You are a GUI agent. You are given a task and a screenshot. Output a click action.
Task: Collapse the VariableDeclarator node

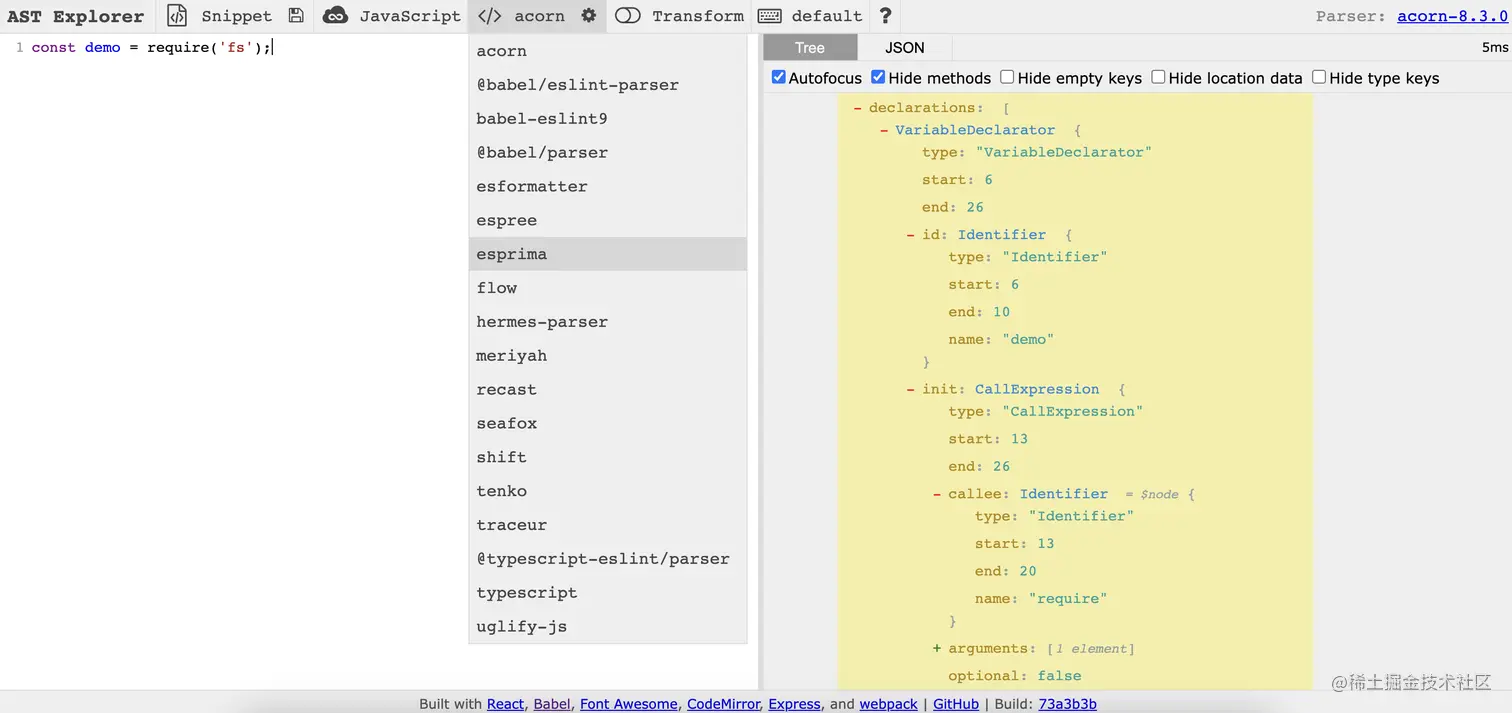884,131
